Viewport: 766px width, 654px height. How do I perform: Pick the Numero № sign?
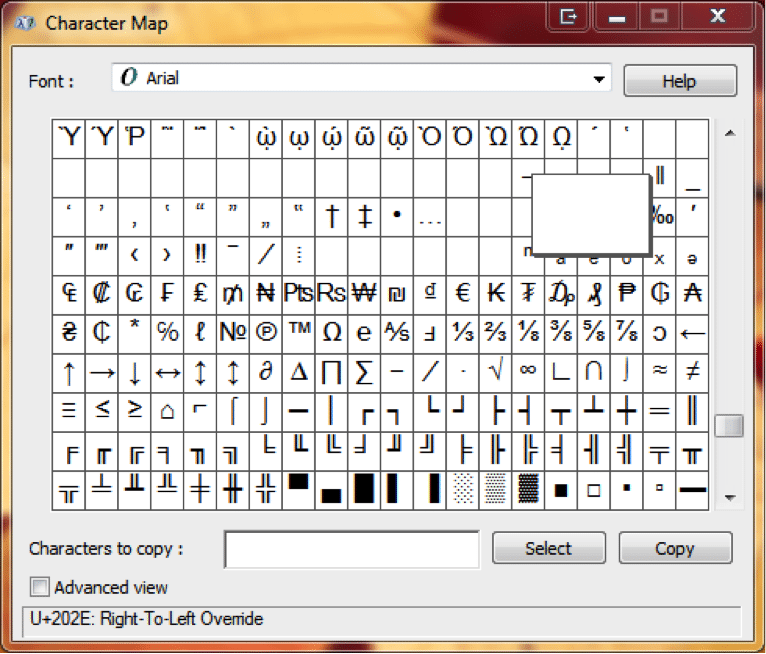tap(232, 332)
